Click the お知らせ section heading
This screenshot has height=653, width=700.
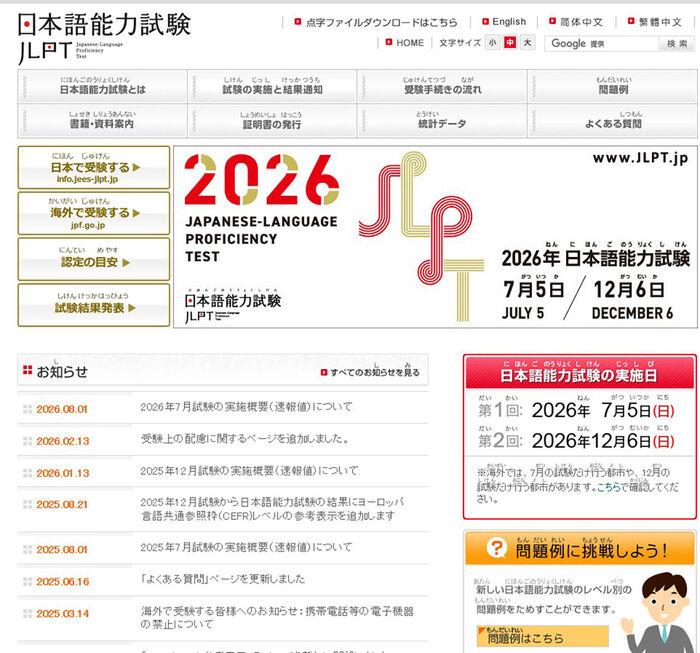(62, 372)
